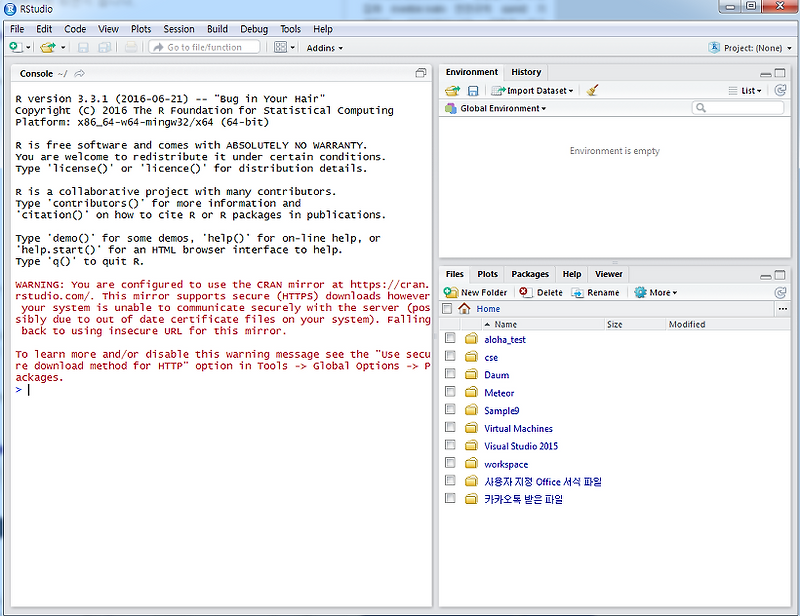Open the Meteor folder link

point(499,393)
